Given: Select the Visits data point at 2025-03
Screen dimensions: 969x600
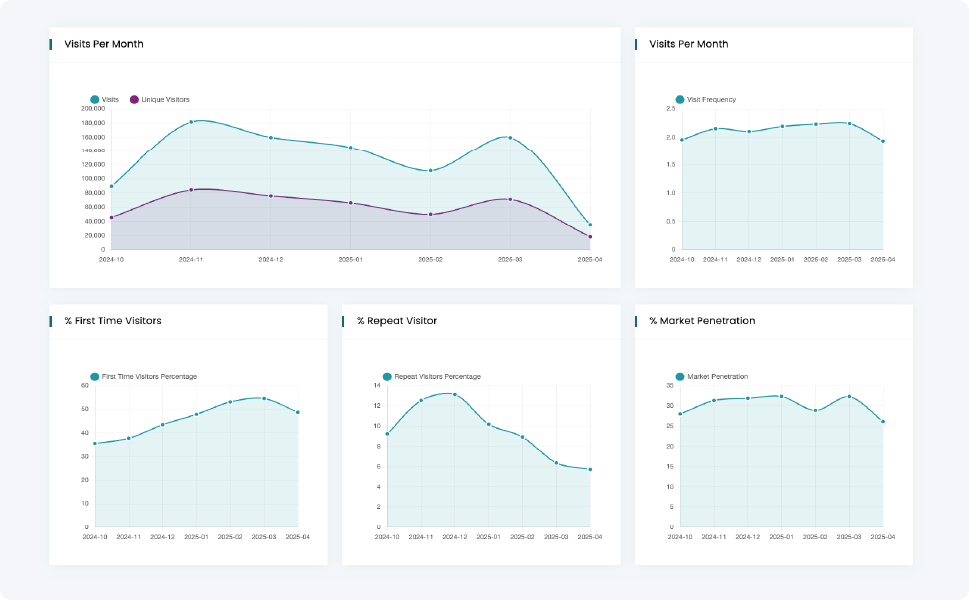Looking at the screenshot, I should 510,138.
